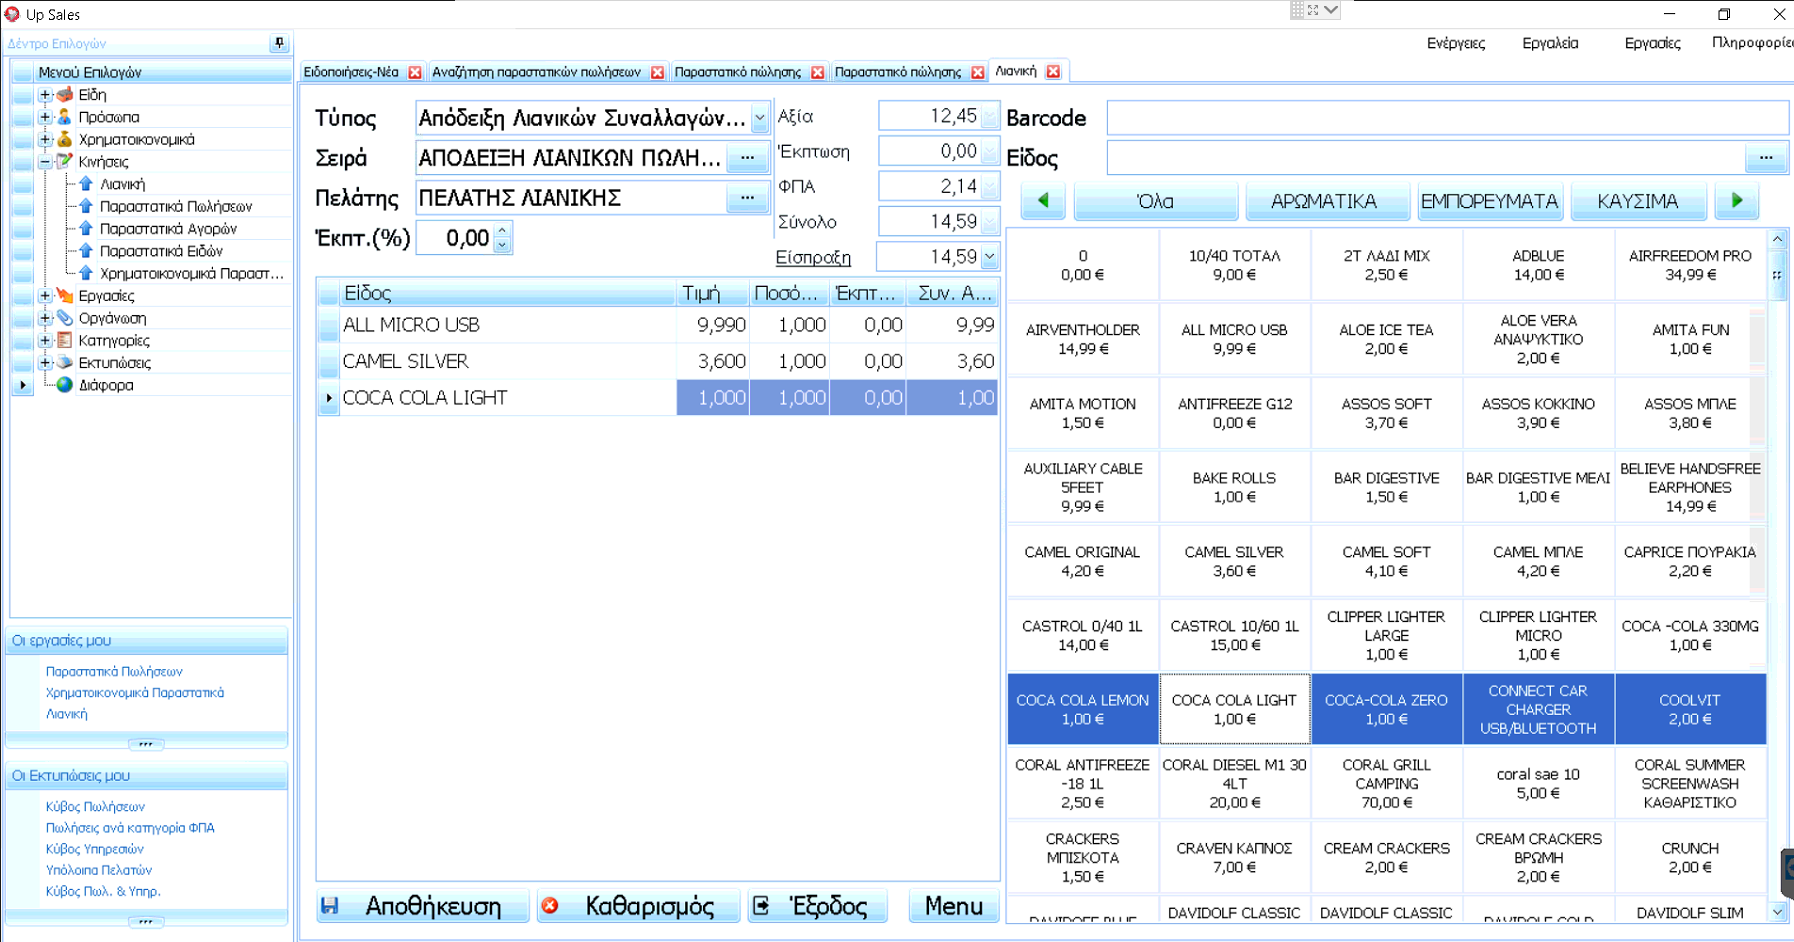Close the Ειδοποιήσεις-Νέα tab
The width and height of the screenshot is (1794, 942).
coord(415,73)
